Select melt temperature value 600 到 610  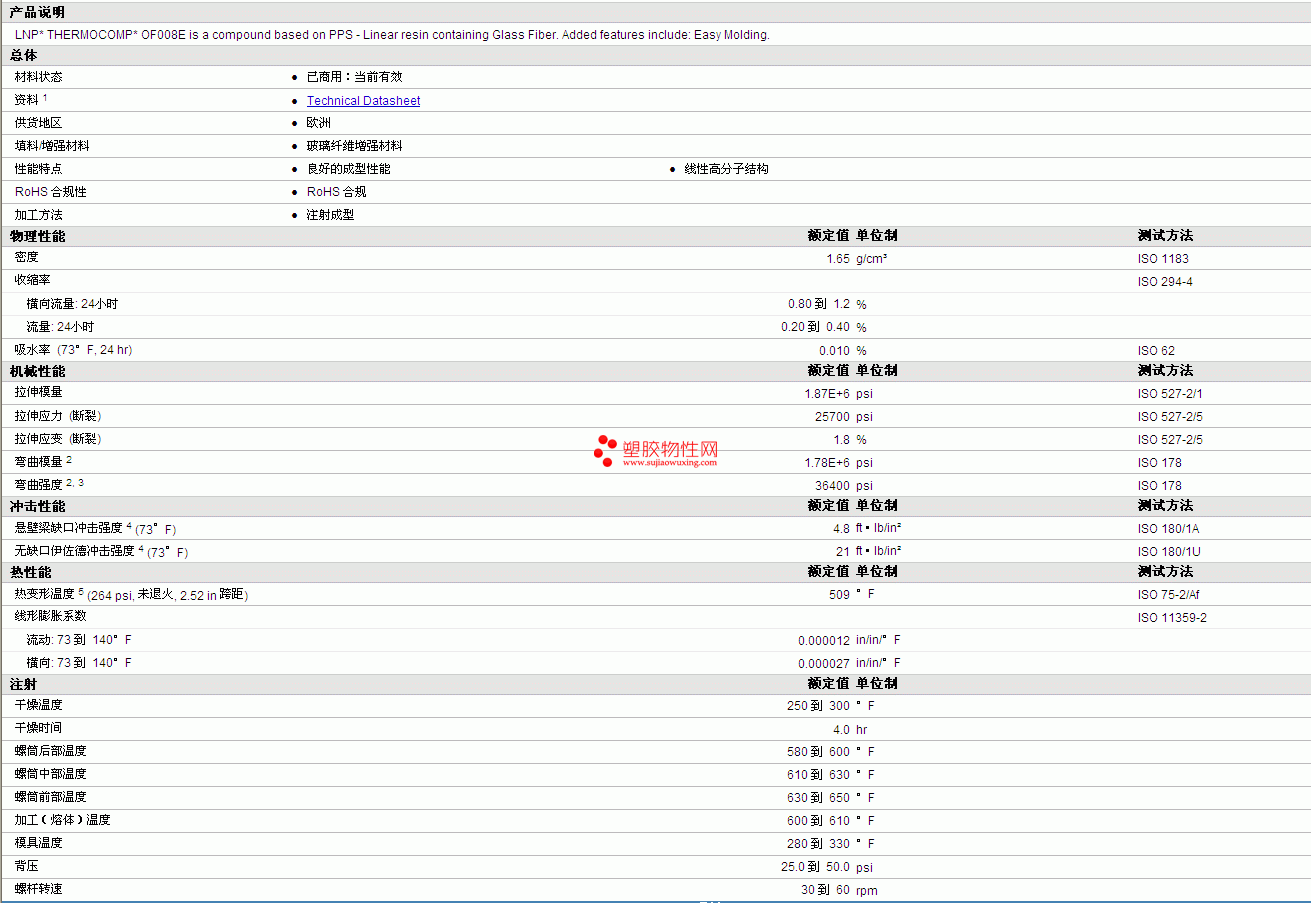(x=818, y=821)
